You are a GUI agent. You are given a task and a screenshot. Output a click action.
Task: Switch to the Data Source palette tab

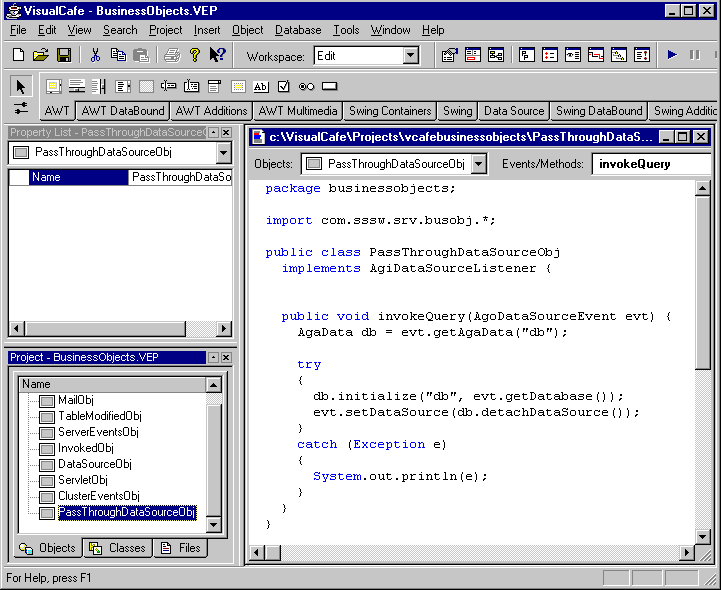[x=514, y=111]
